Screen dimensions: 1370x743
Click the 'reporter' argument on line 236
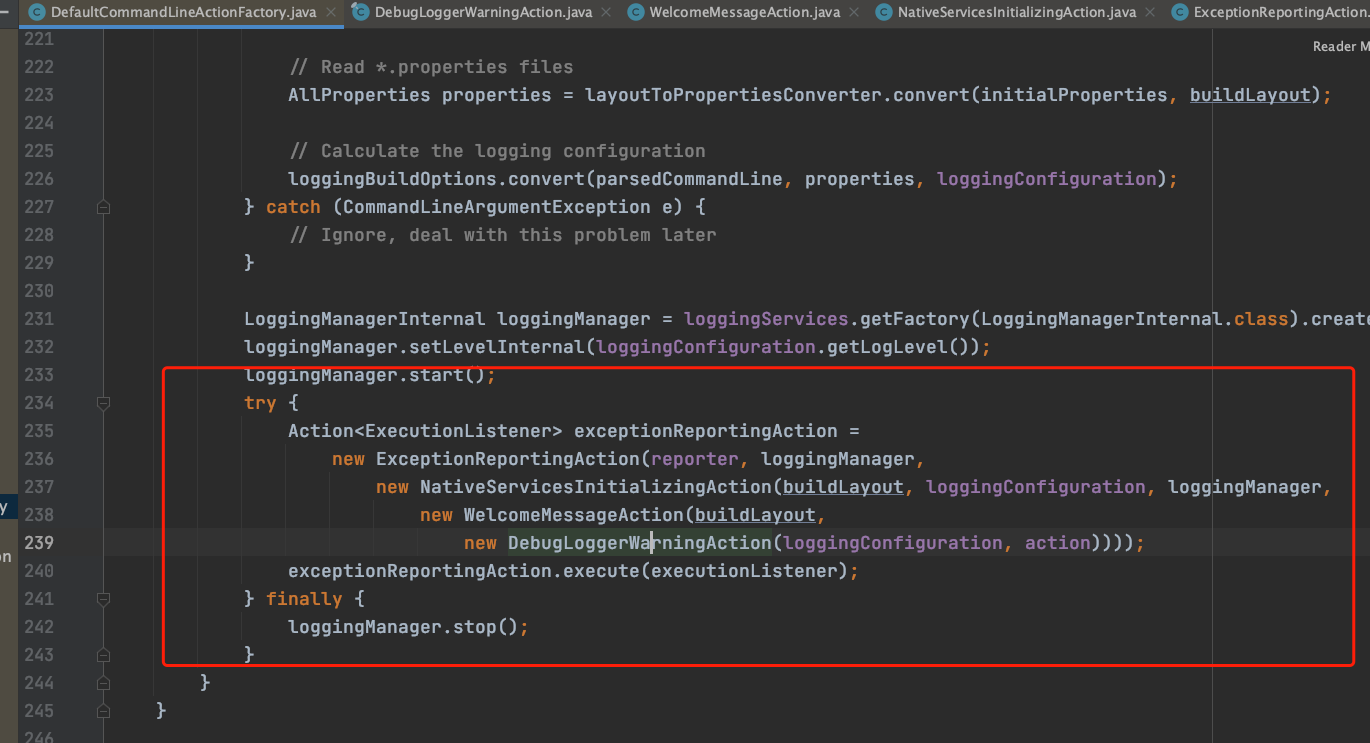pyautogui.click(x=695, y=459)
